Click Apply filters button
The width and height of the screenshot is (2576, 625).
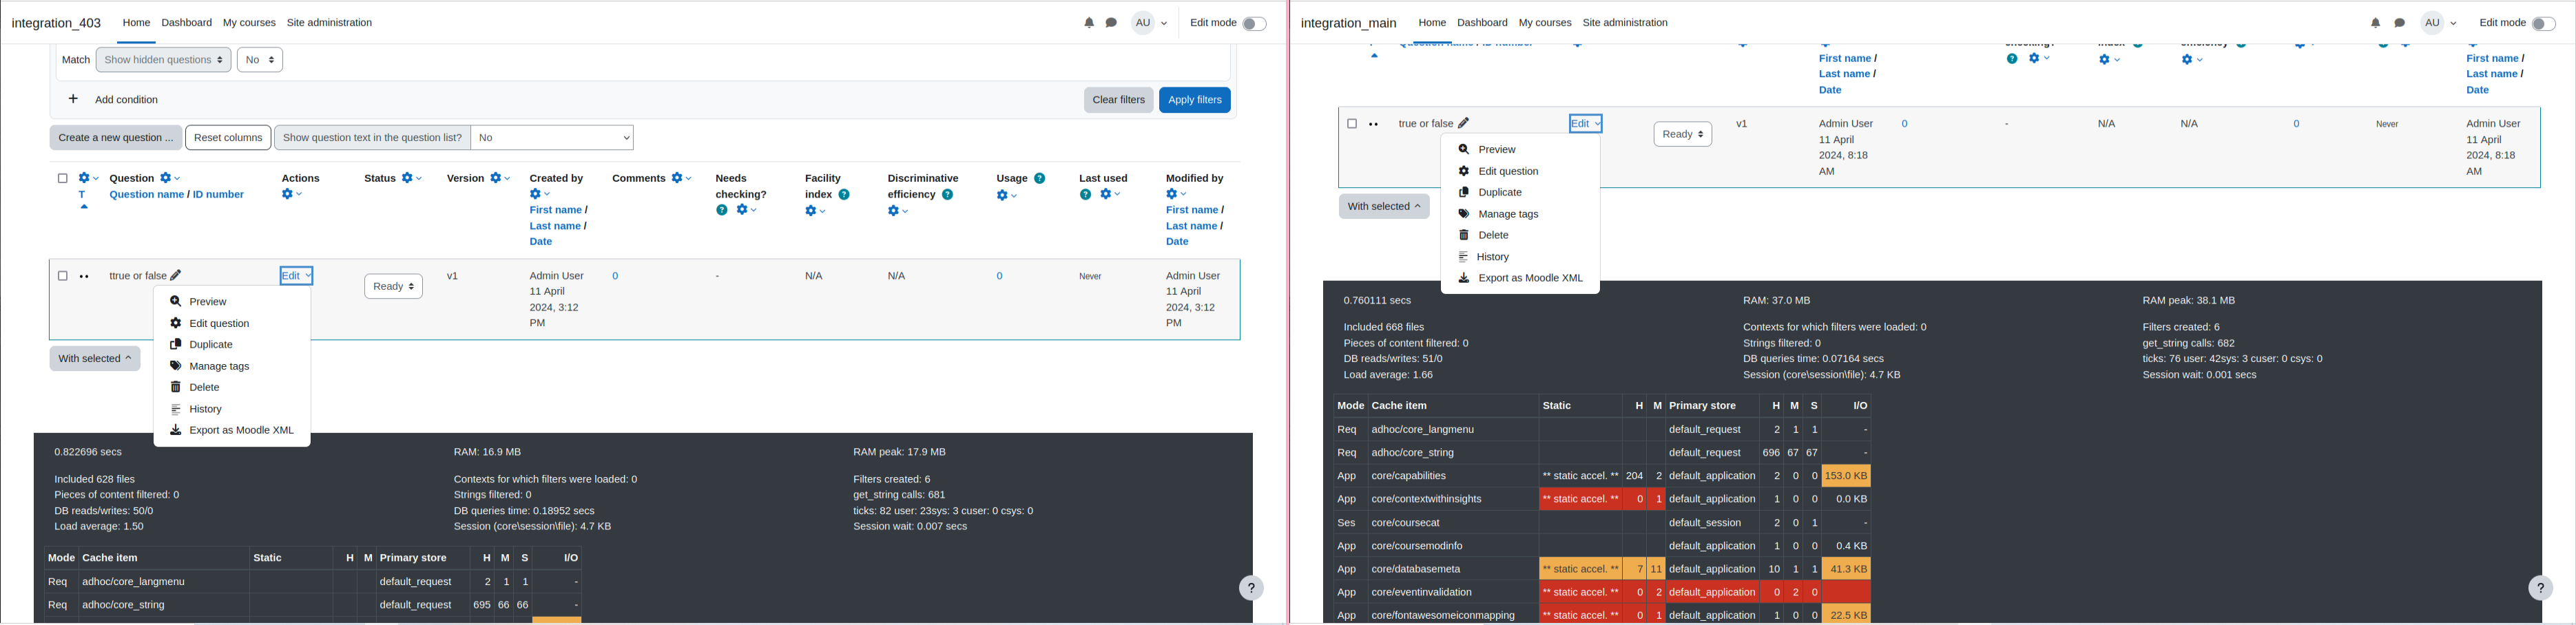(1194, 100)
